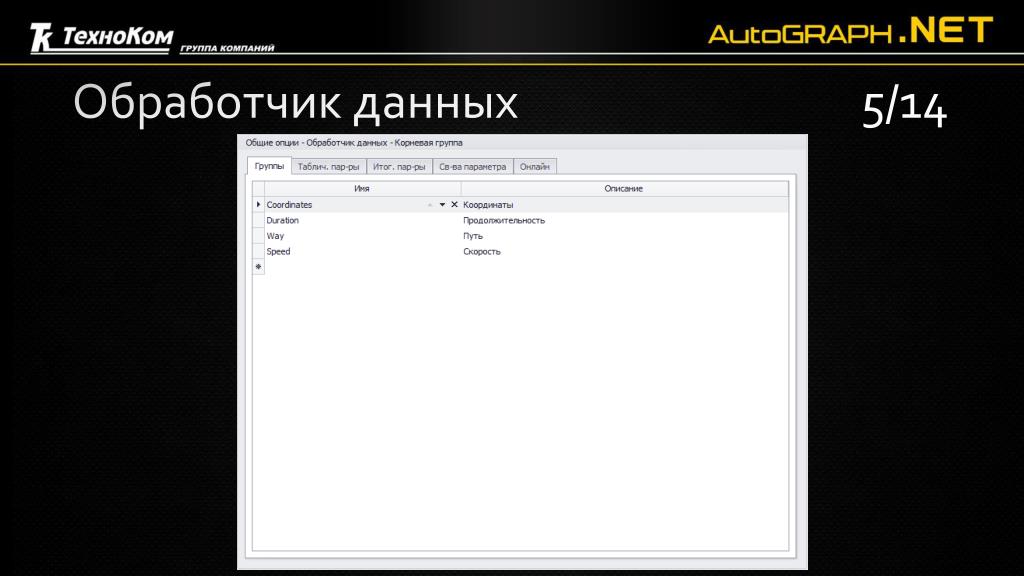1024x576 pixels.
Task: Sort by the Описание column header
Action: pyautogui.click(x=624, y=189)
